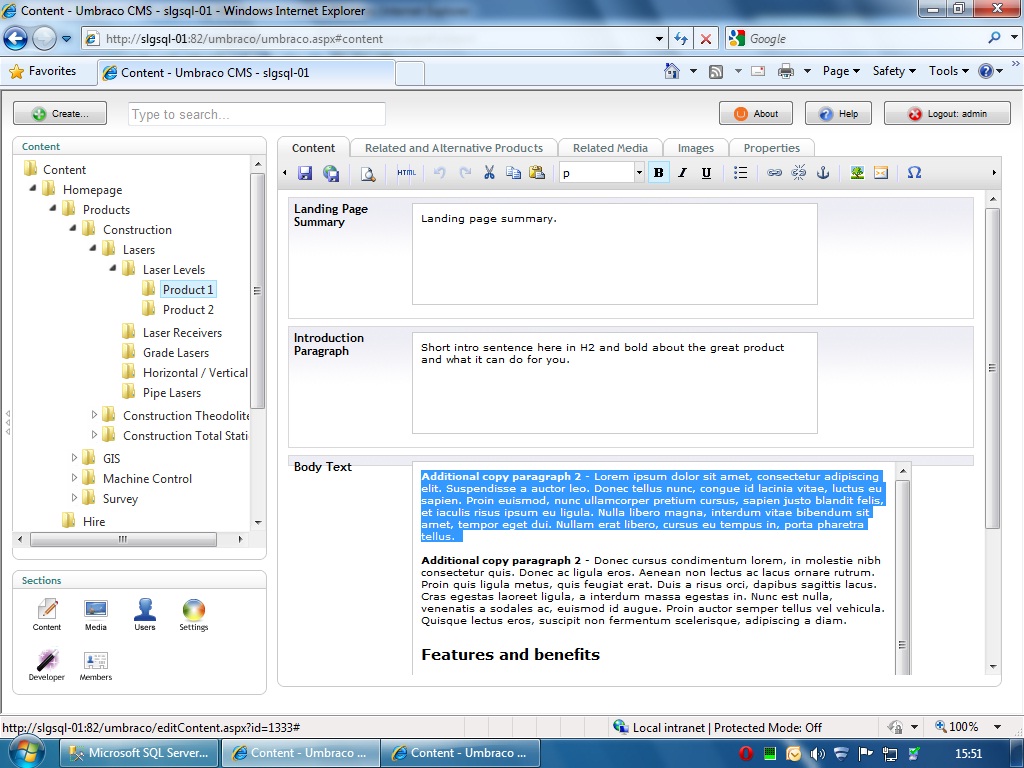Image resolution: width=1024 pixels, height=768 pixels.
Task: Click the Insert macro icon
Action: (881, 172)
